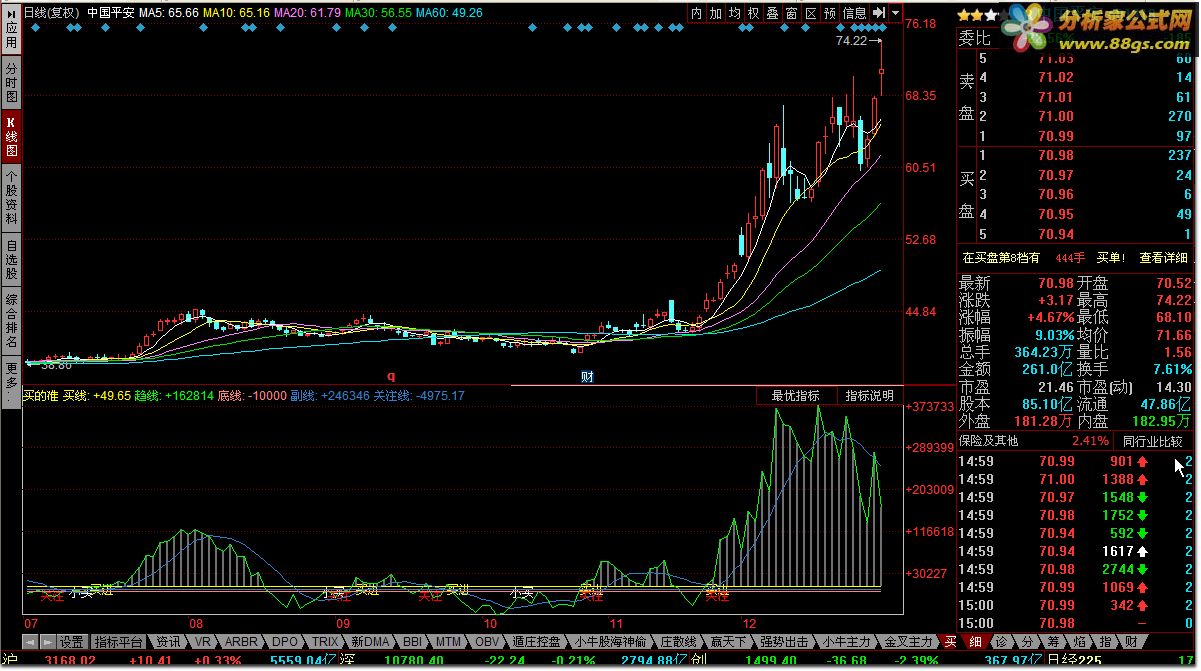This screenshot has height=671, width=1201.
Task: Click the scroll-left arrow in indicator tabs
Action: pyautogui.click(x=30, y=642)
